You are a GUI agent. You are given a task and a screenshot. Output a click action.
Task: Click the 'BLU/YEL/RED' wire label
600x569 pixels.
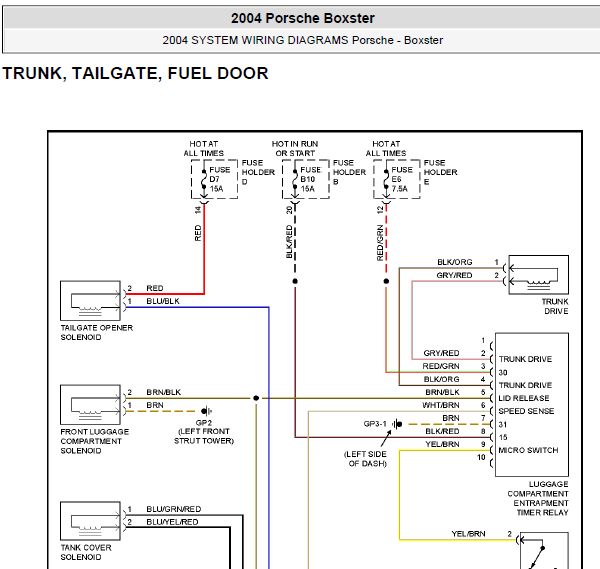tap(172, 522)
